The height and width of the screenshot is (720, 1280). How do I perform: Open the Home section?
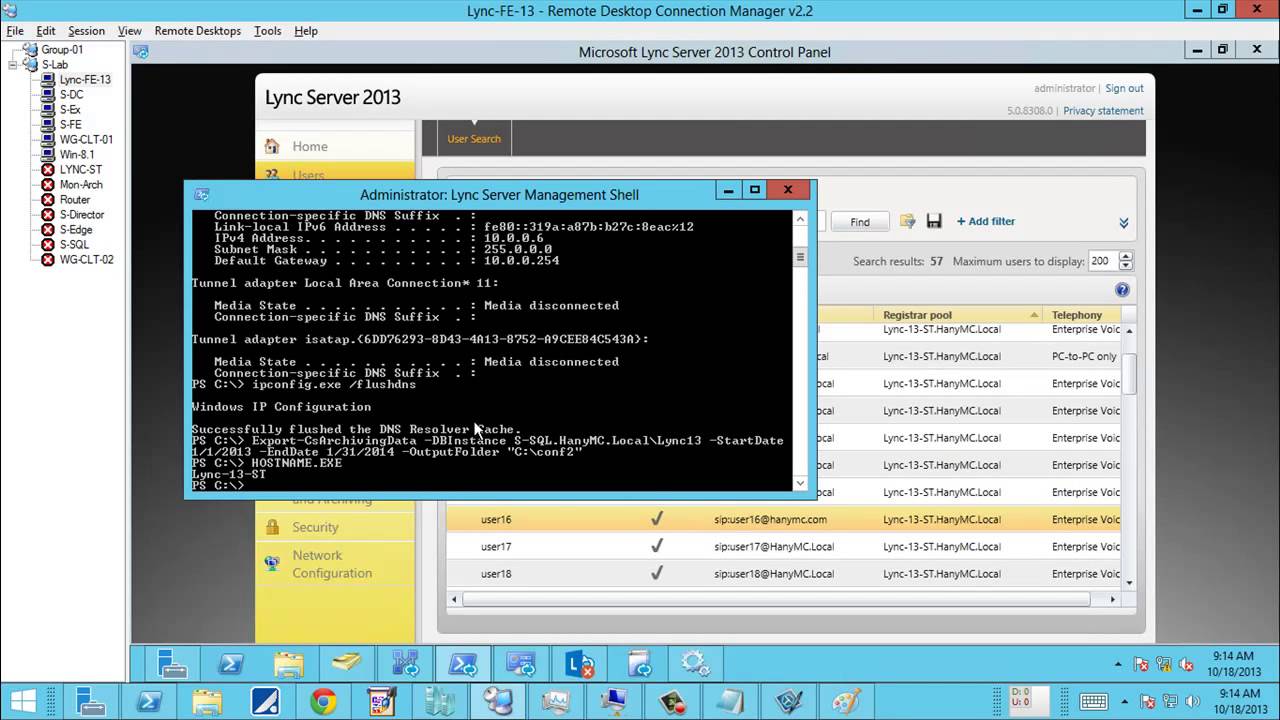coord(310,146)
